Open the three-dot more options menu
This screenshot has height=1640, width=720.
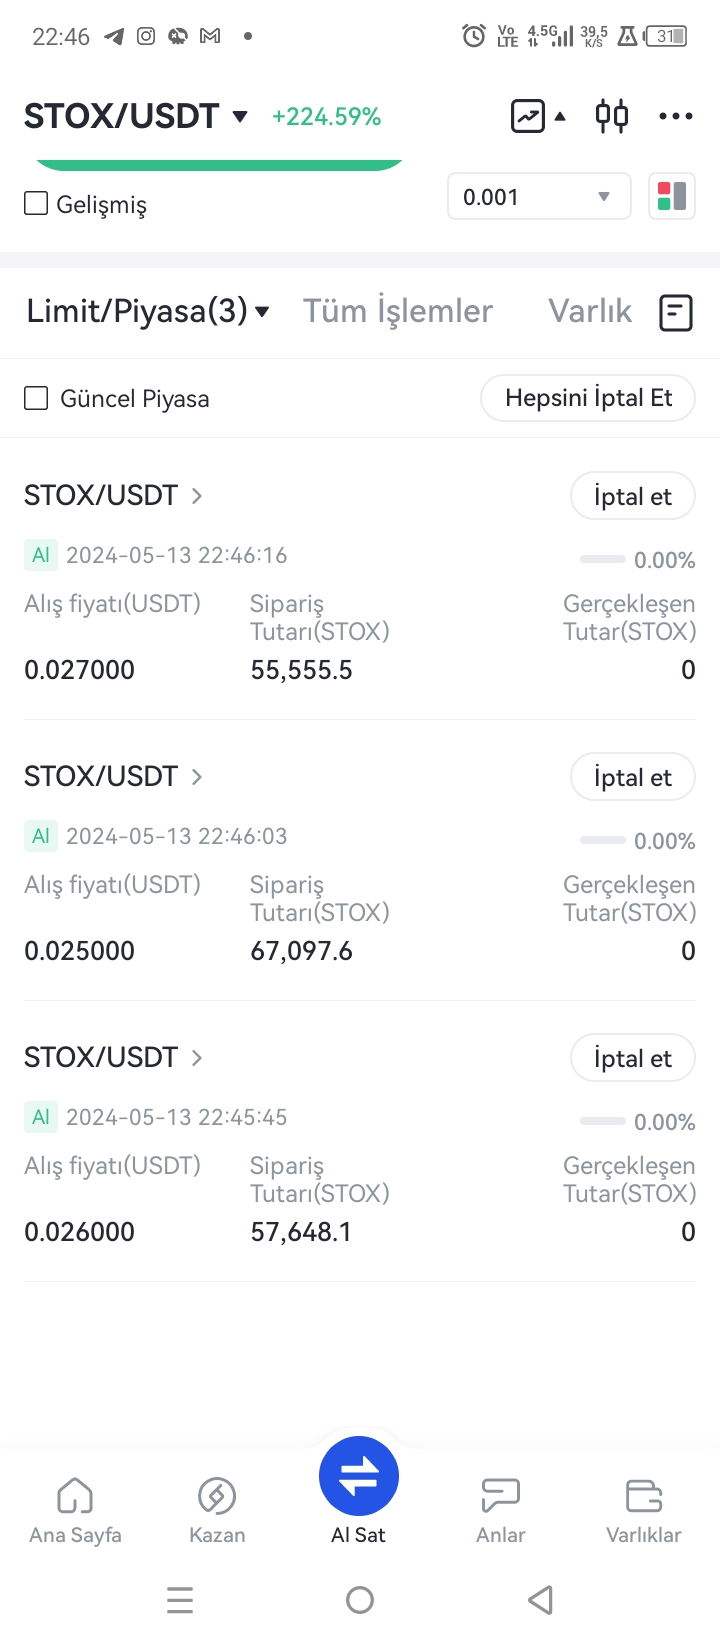pyautogui.click(x=676, y=117)
